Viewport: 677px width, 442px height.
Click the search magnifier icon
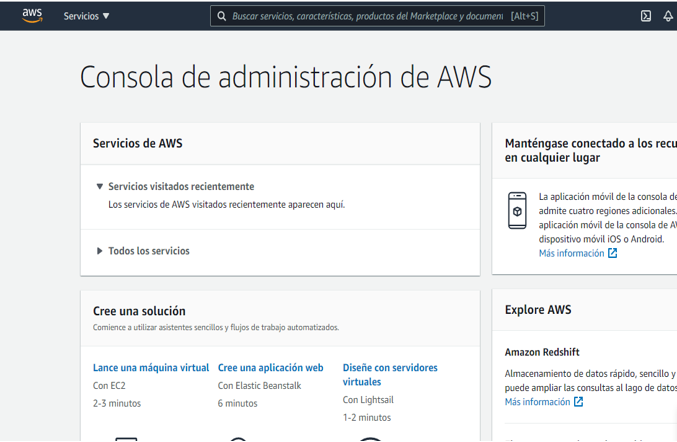point(221,16)
